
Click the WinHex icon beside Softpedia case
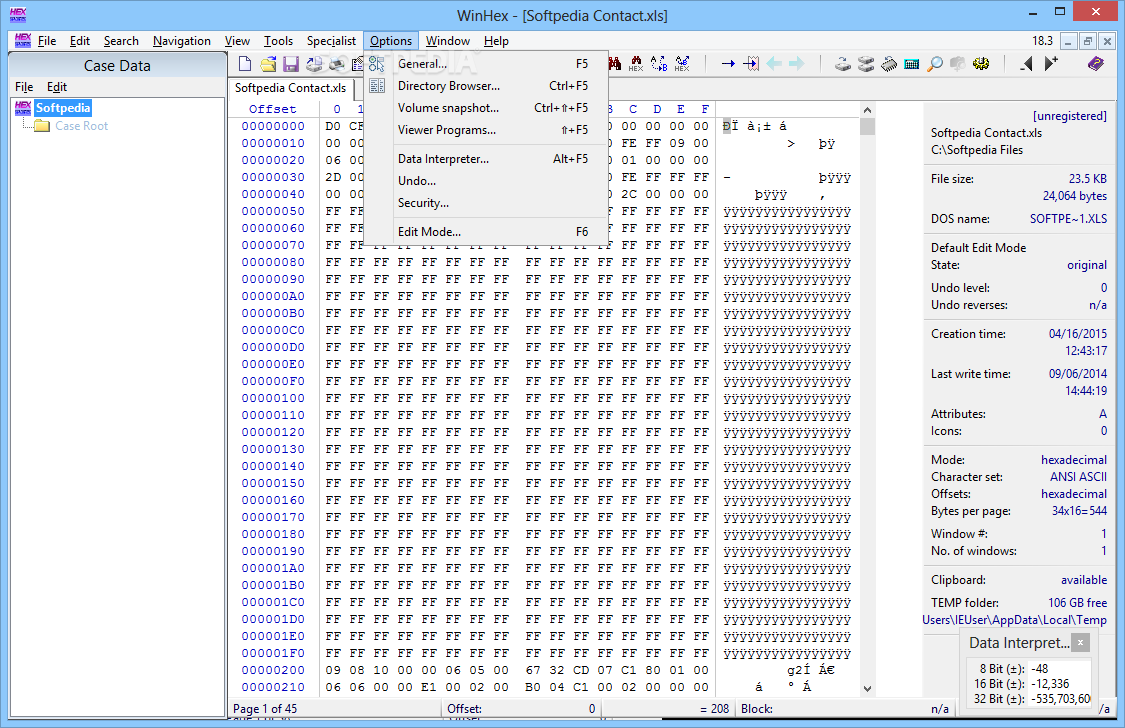click(23, 108)
